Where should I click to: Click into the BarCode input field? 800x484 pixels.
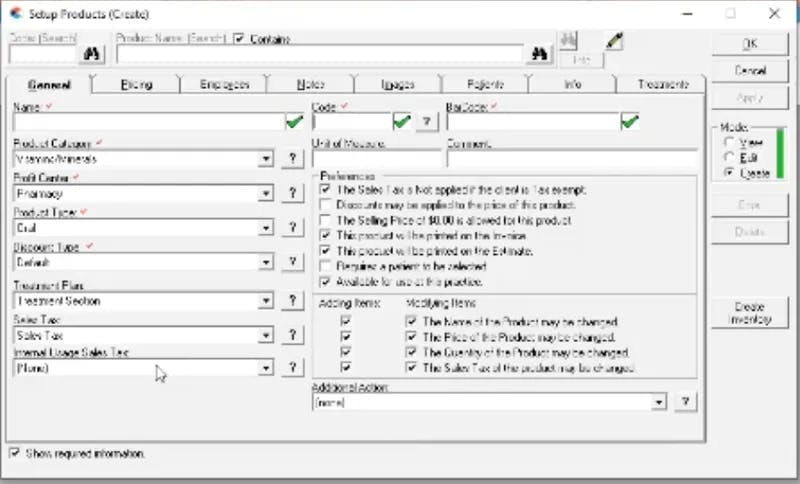pos(533,122)
